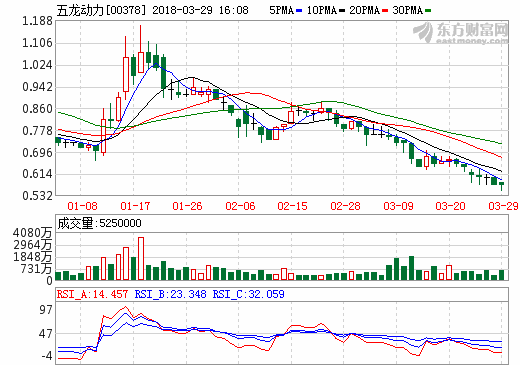Click the timestamp 2018-03-29 16:08
This screenshot has width=520, height=365.
pos(200,10)
